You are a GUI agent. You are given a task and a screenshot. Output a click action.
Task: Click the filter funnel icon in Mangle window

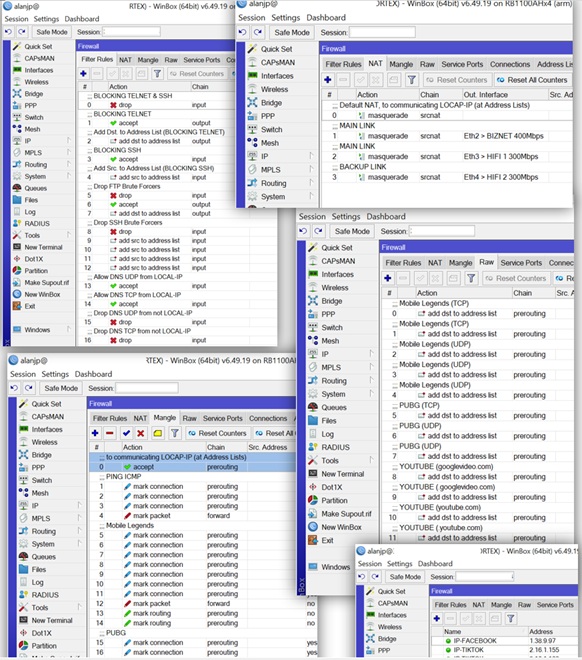point(175,433)
